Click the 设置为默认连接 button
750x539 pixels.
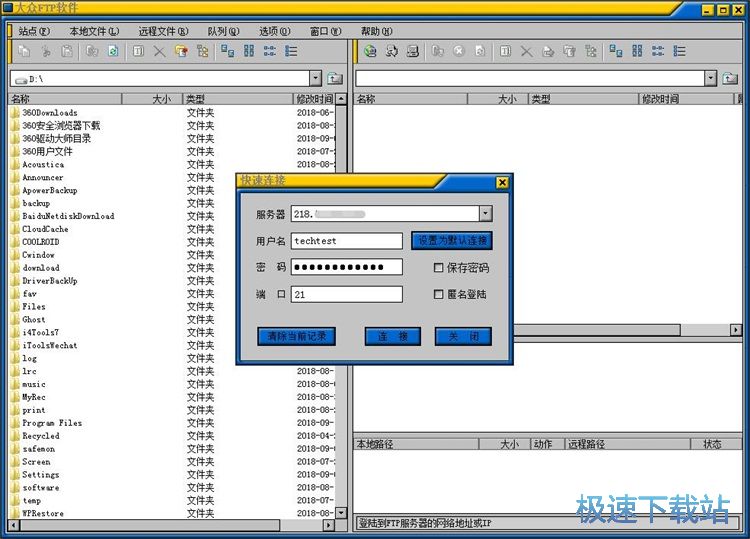pos(452,241)
